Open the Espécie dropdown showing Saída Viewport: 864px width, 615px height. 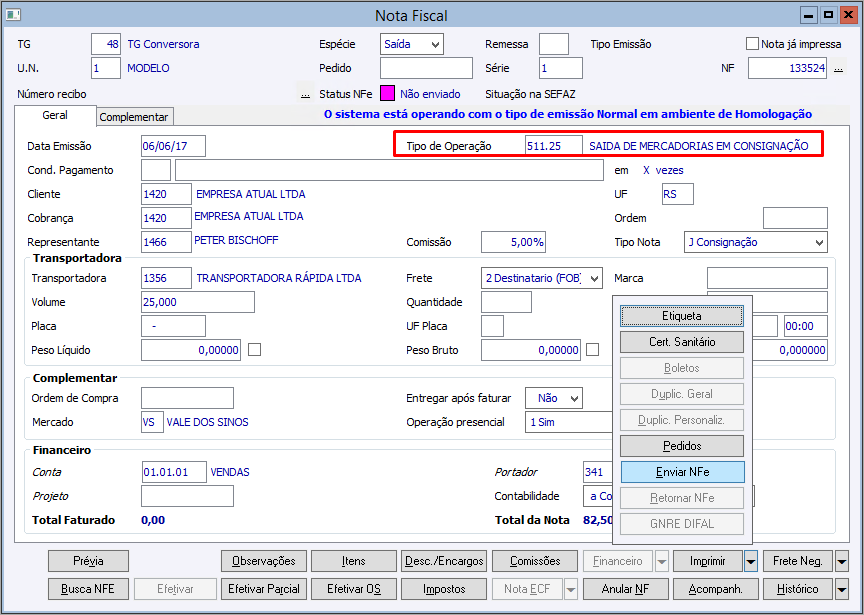[x=412, y=44]
